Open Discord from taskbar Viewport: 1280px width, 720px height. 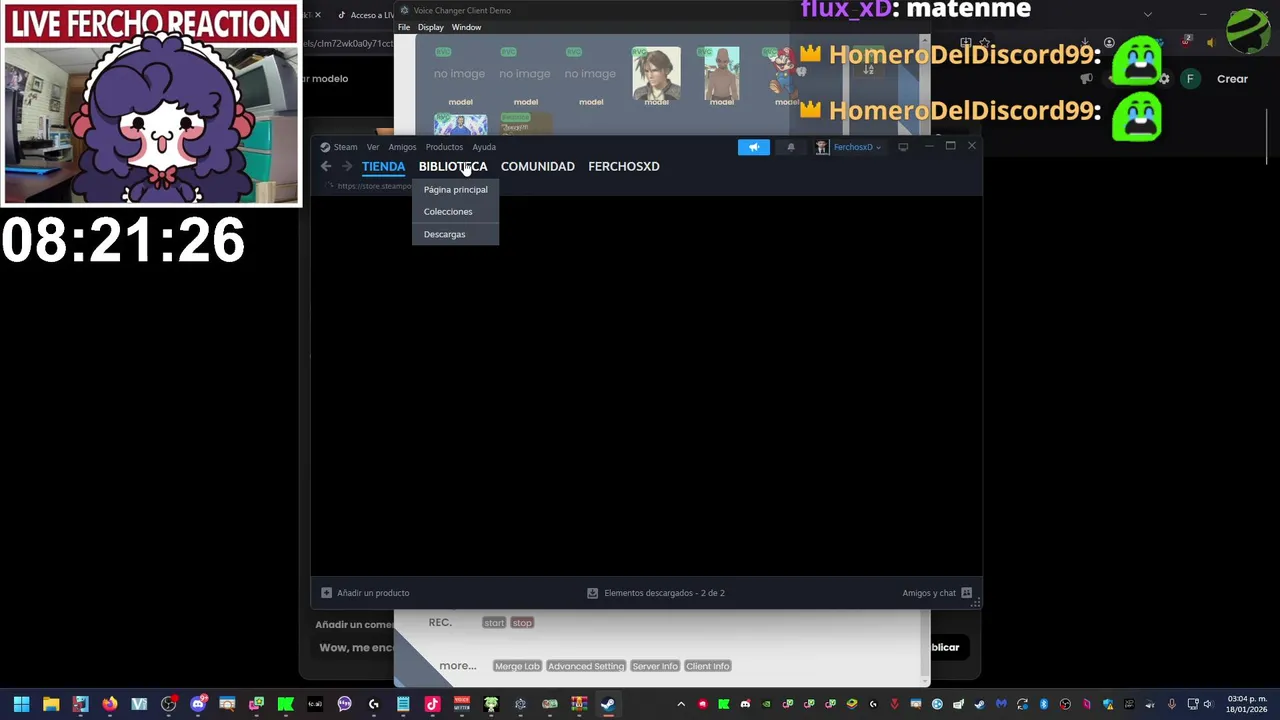(x=198, y=704)
